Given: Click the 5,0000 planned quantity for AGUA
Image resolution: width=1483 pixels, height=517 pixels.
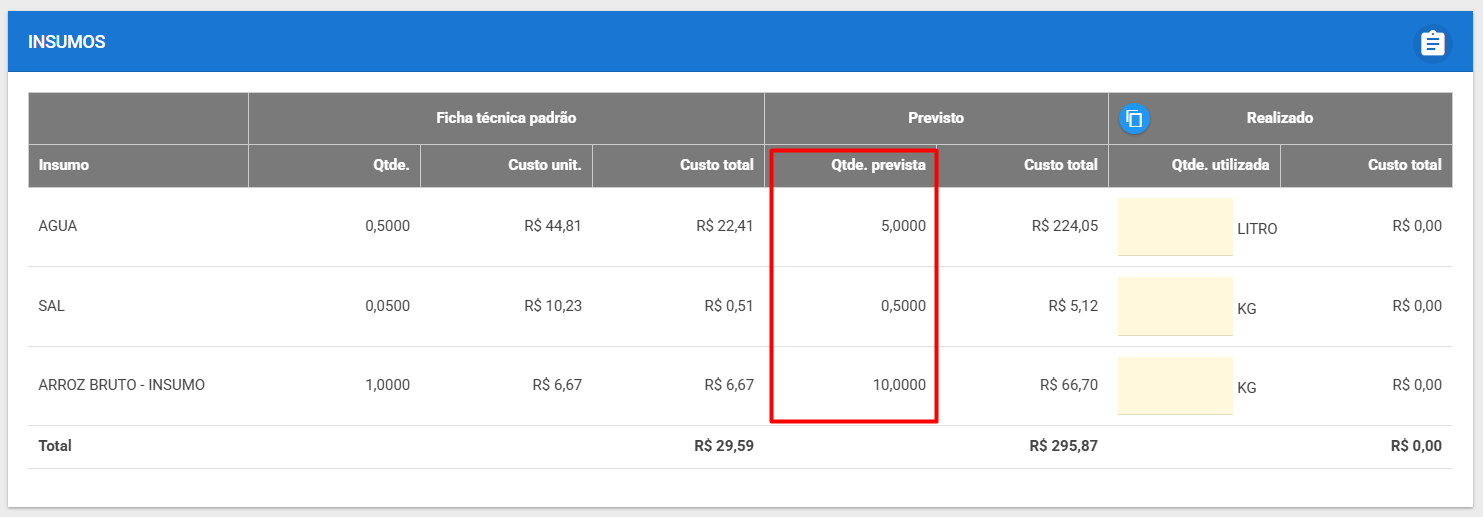Looking at the screenshot, I should pyautogui.click(x=903, y=226).
